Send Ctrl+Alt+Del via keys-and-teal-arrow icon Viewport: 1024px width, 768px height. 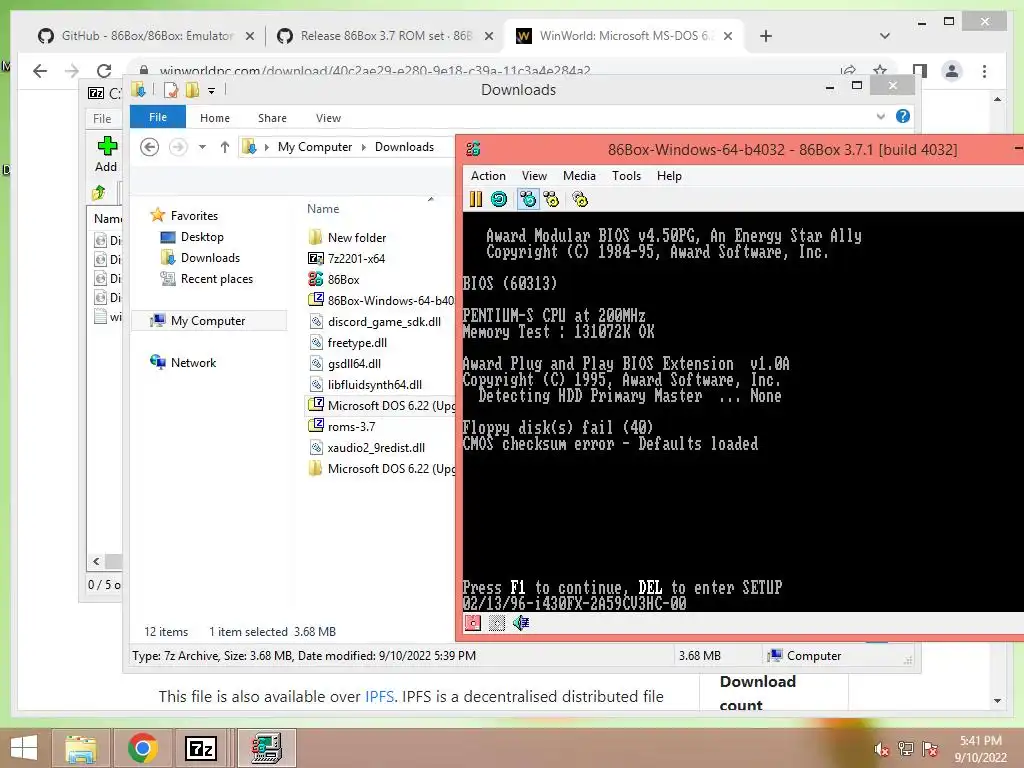tap(528, 199)
